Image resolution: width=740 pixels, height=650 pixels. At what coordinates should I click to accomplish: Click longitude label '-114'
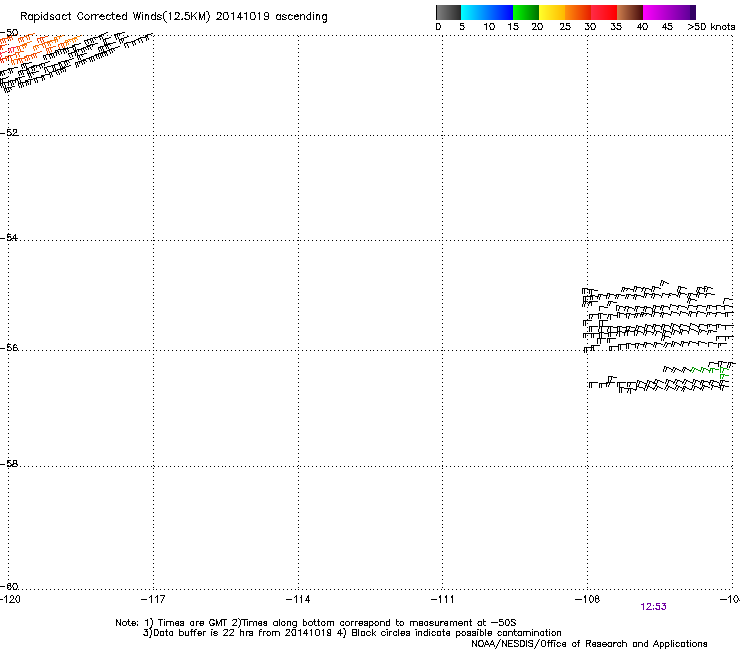coord(298,599)
